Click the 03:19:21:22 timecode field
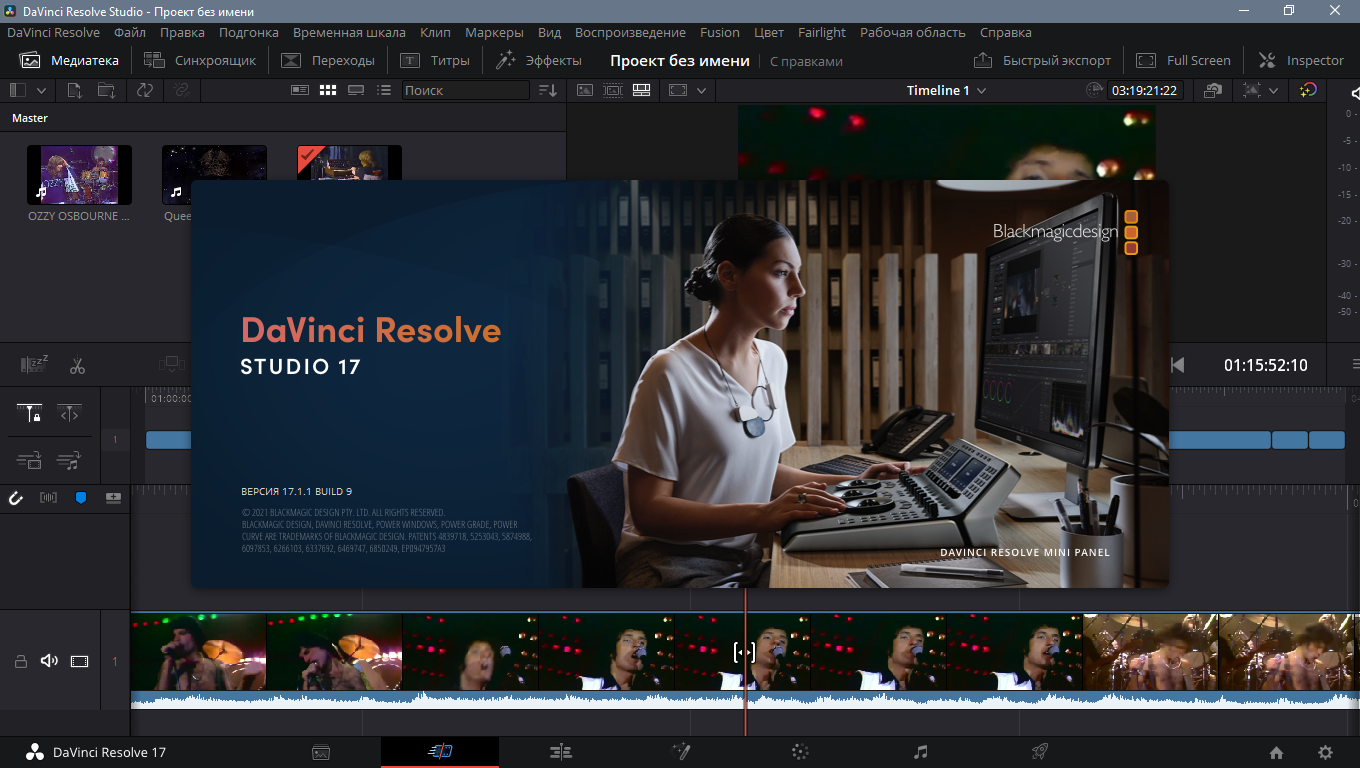Image resolution: width=1360 pixels, height=768 pixels. tap(1144, 90)
